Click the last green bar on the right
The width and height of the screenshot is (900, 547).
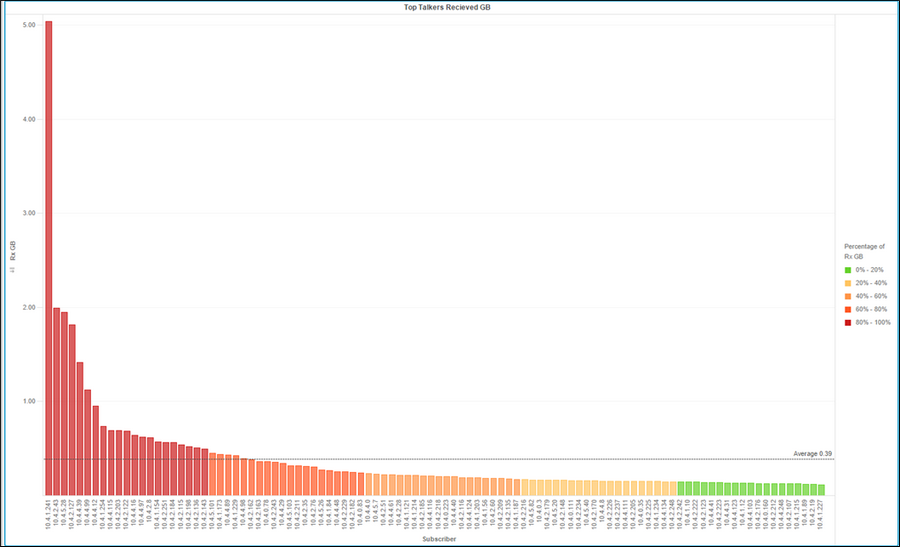[x=822, y=490]
